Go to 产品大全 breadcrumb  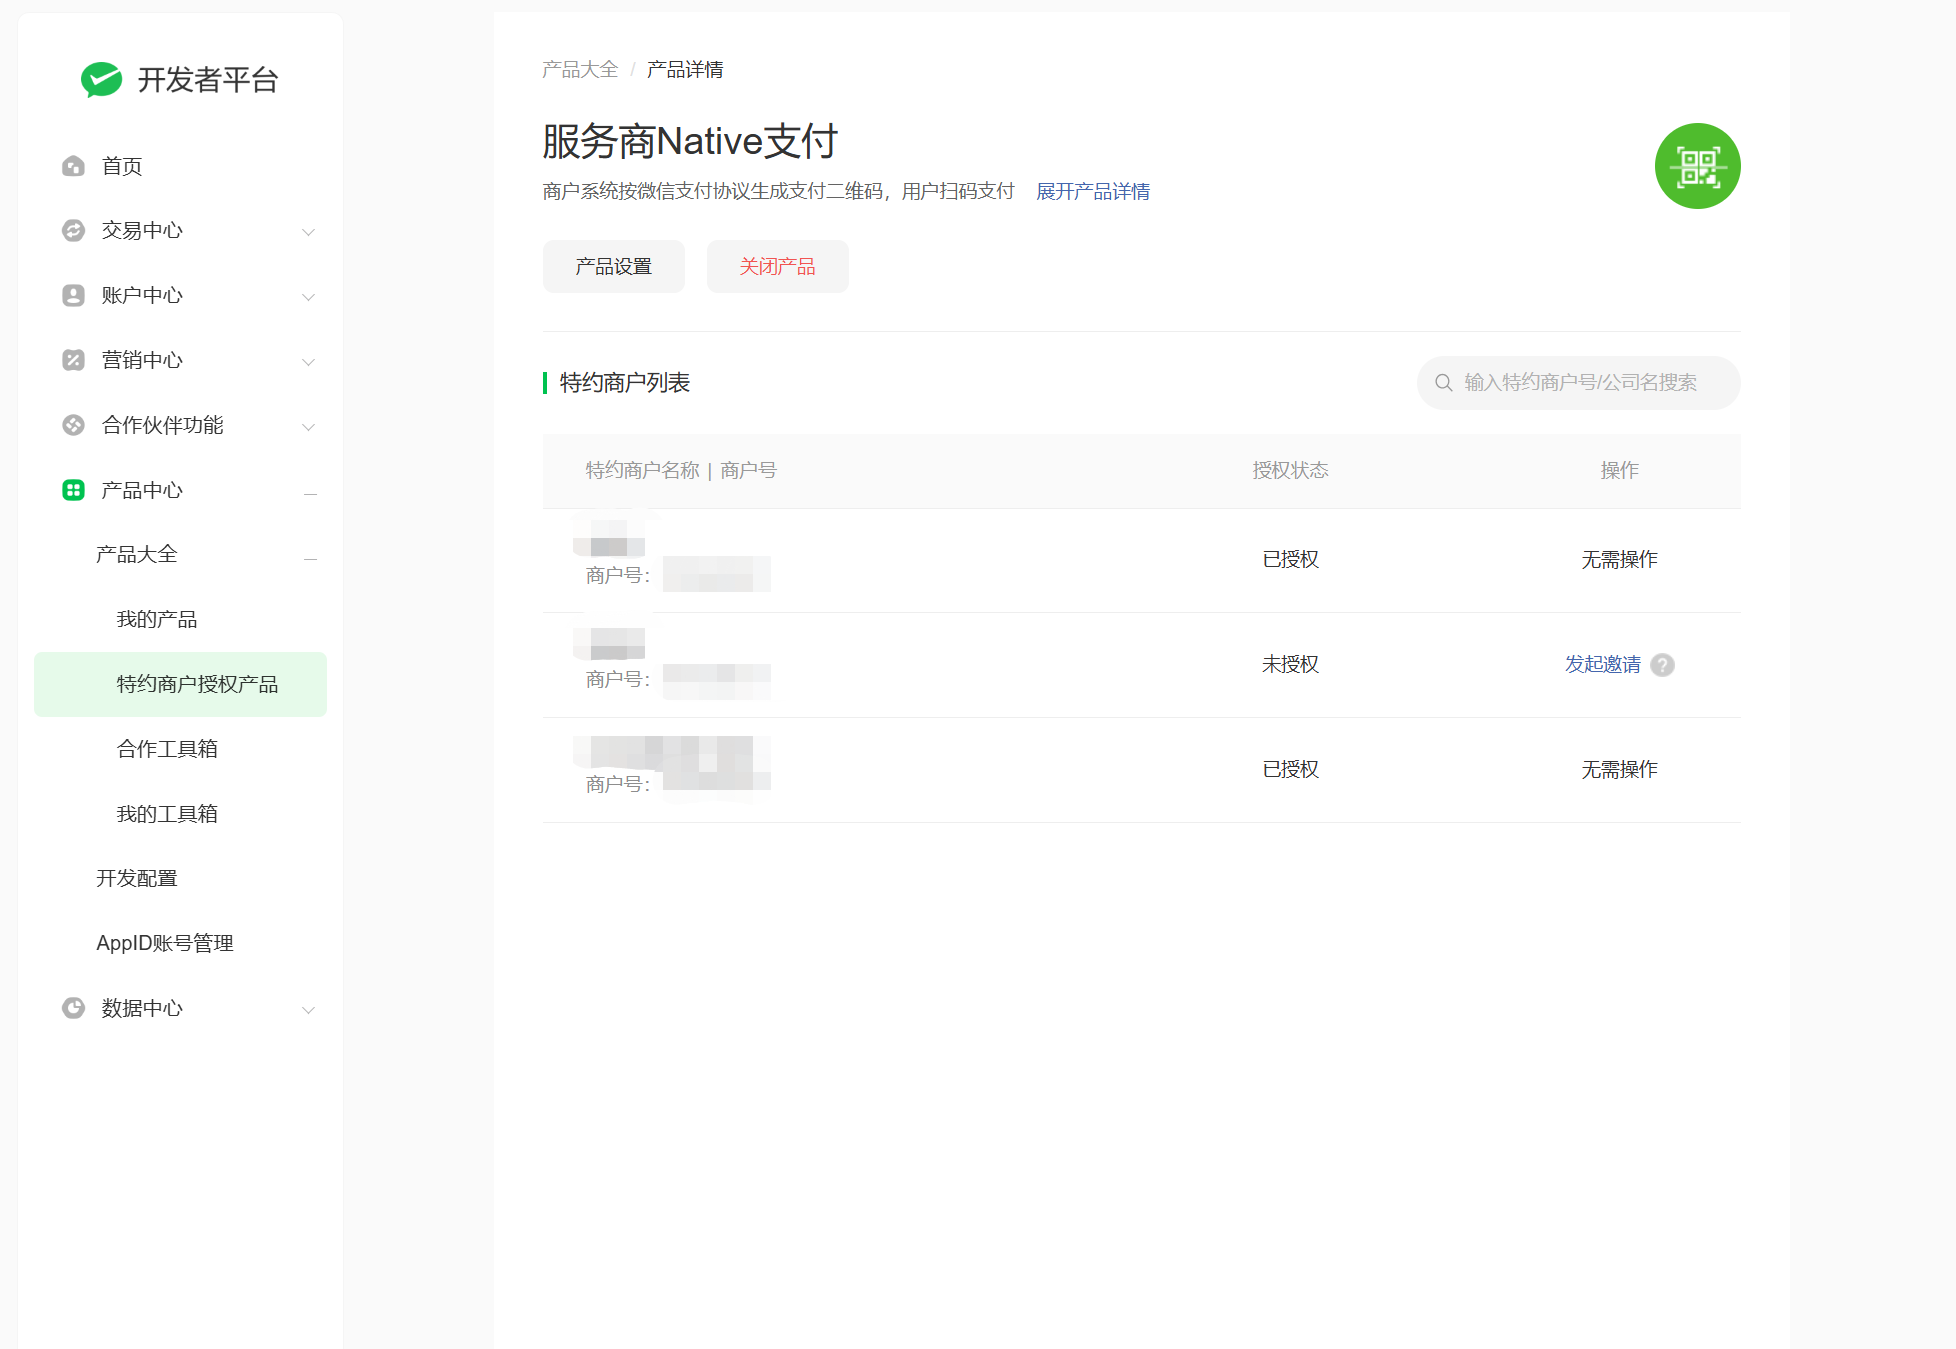(580, 69)
